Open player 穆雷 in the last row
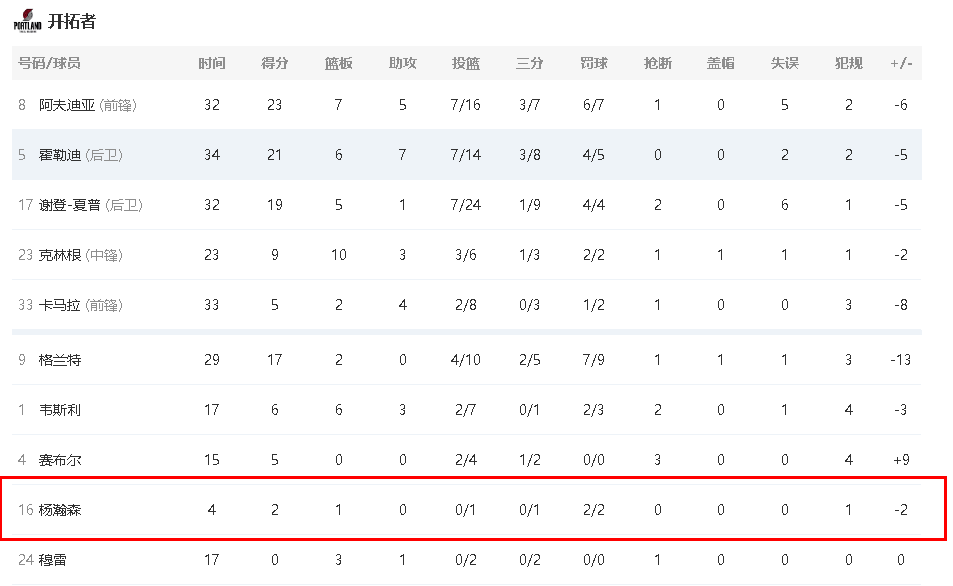Image resolution: width=953 pixels, height=586 pixels. 53,560
